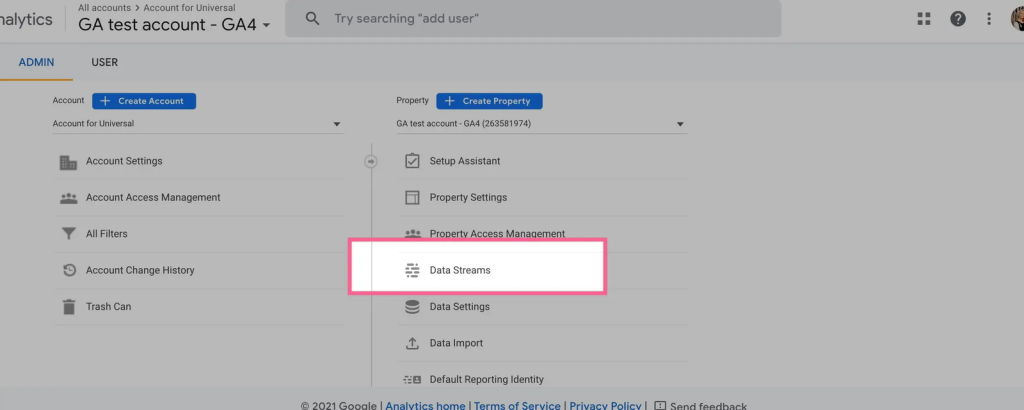The height and width of the screenshot is (410, 1024).
Task: Switch to the ADMIN tab
Action: click(36, 63)
